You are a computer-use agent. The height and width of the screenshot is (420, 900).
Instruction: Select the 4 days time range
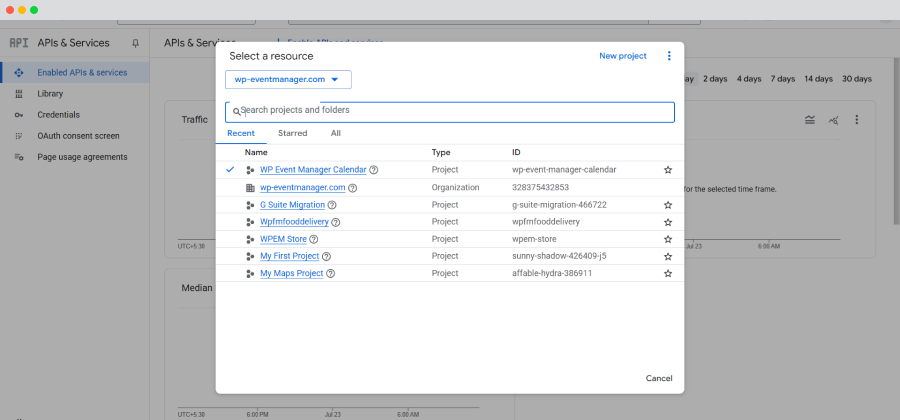coord(749,79)
